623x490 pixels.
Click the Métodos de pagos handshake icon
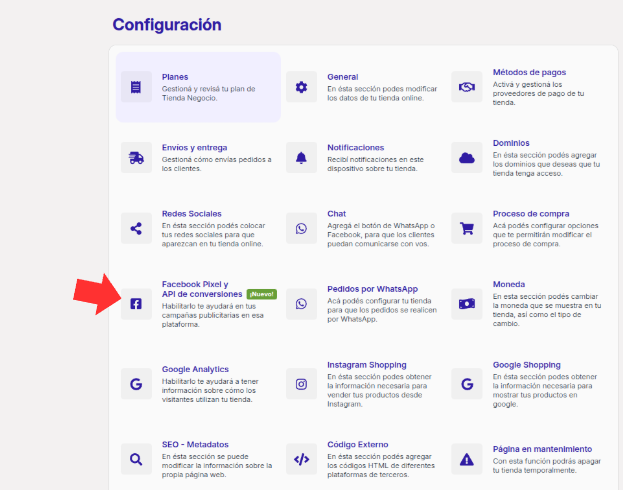[467, 87]
